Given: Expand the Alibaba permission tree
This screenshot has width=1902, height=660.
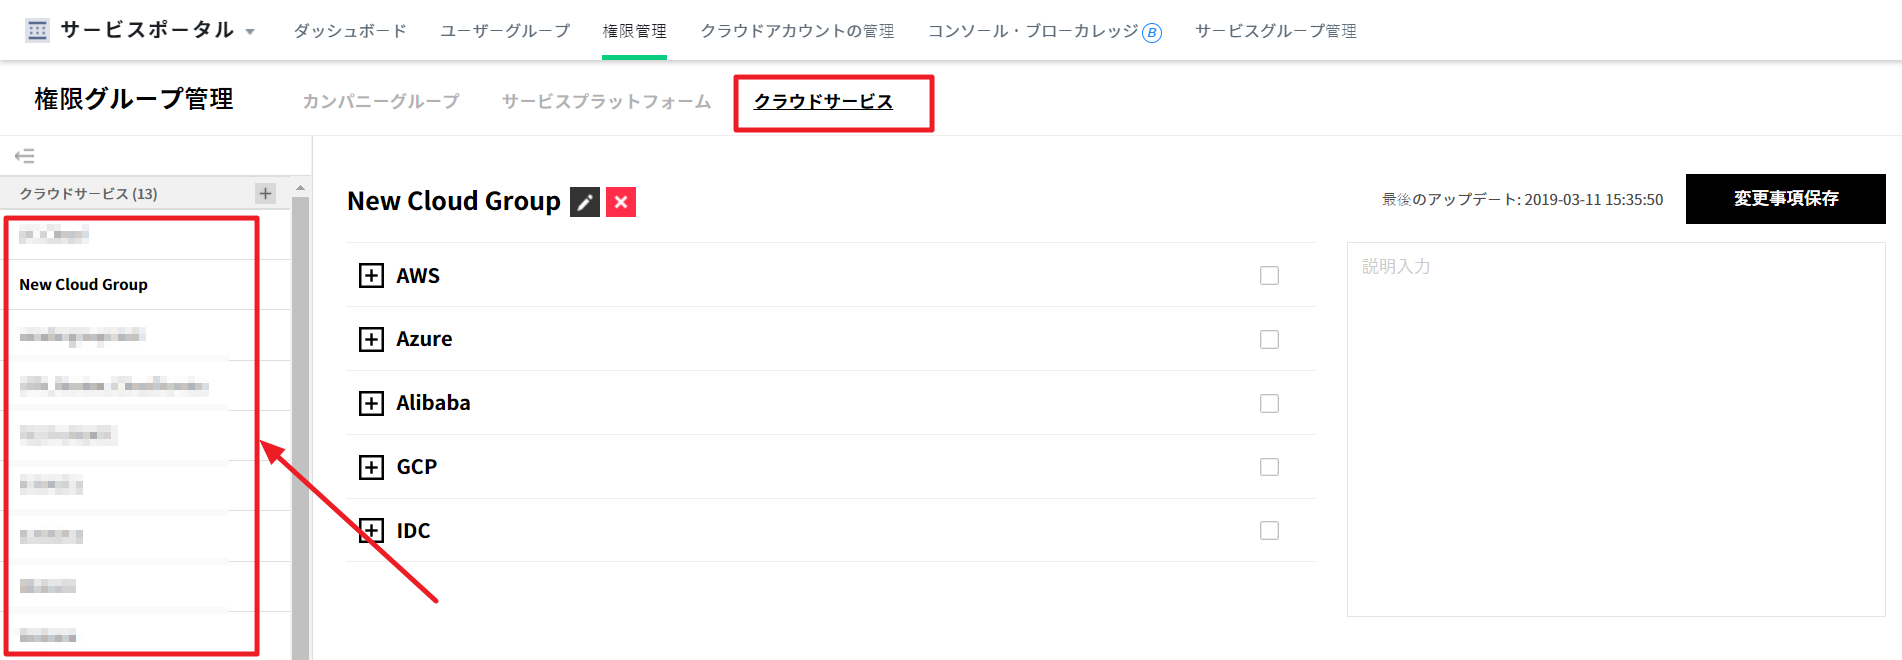Looking at the screenshot, I should [371, 403].
